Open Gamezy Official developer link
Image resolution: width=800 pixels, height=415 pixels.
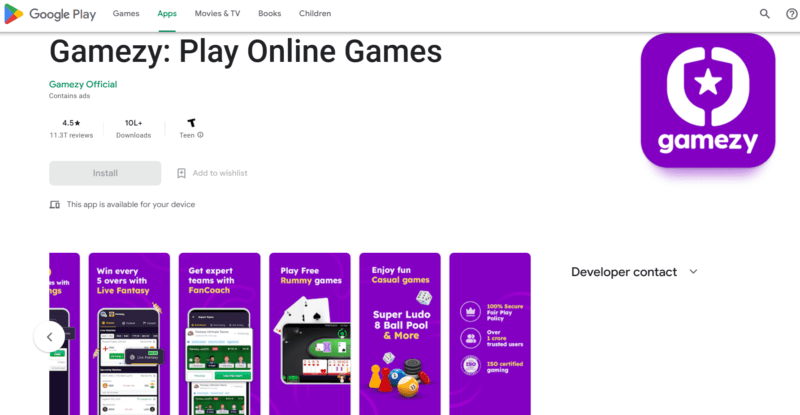coord(83,84)
